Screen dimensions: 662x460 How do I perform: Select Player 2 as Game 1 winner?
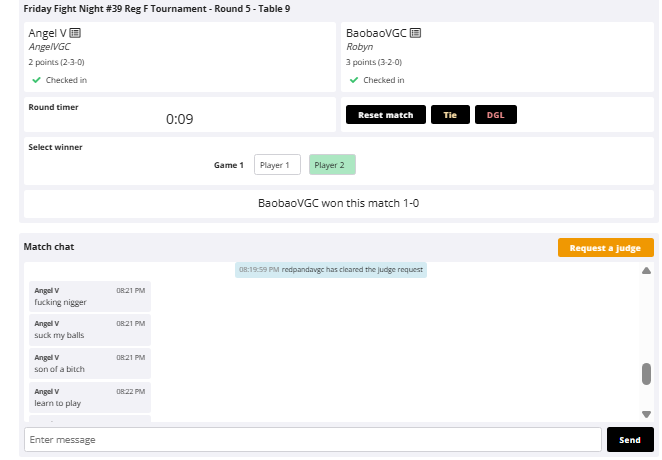click(332, 165)
